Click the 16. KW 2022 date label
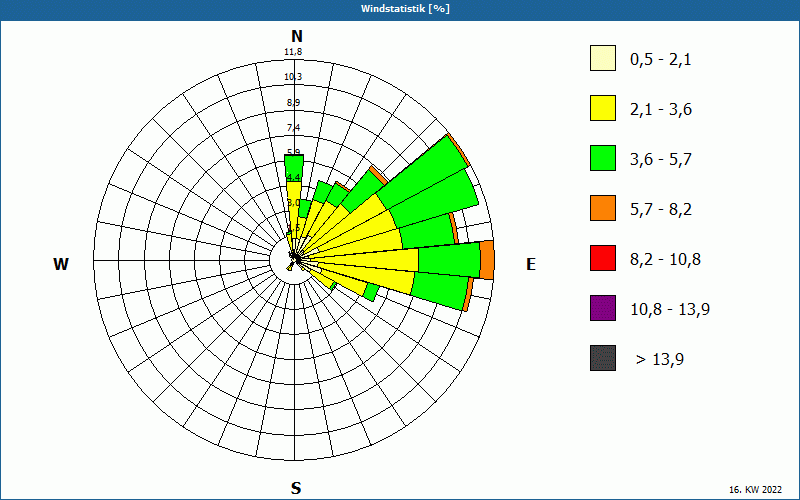Viewport: 800px width, 500px height. click(757, 490)
